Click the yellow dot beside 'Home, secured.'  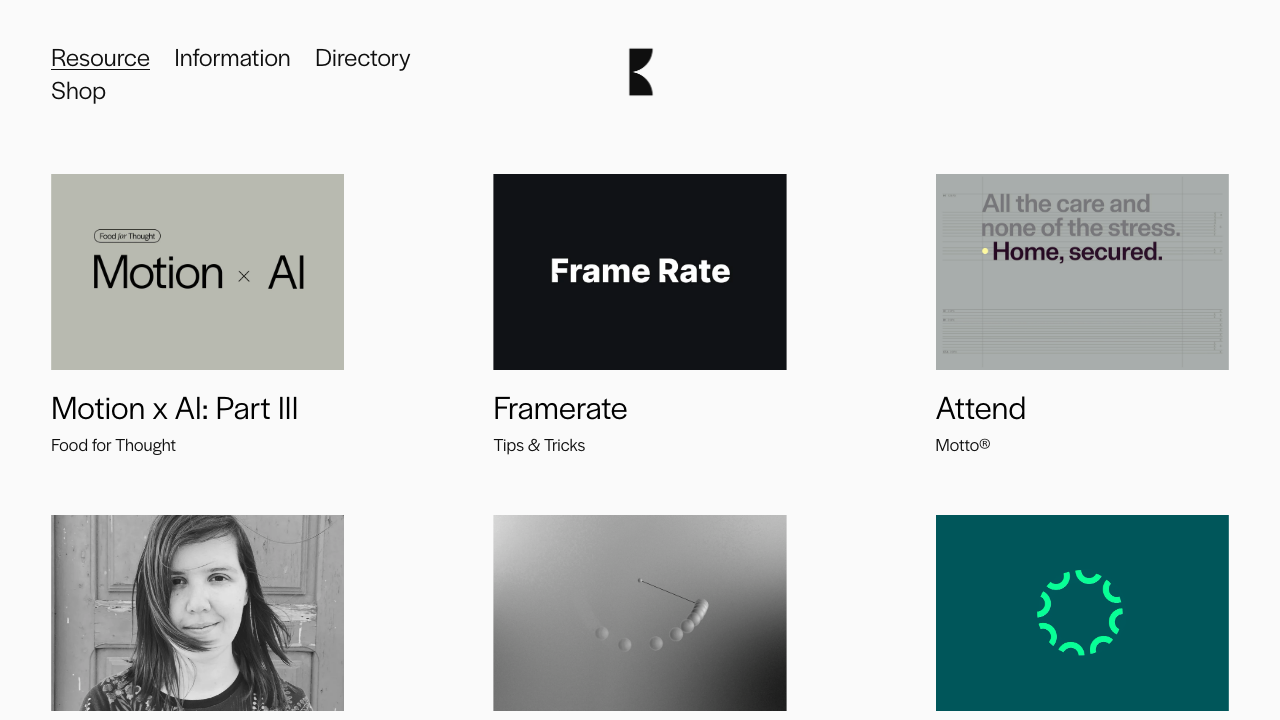(x=984, y=252)
